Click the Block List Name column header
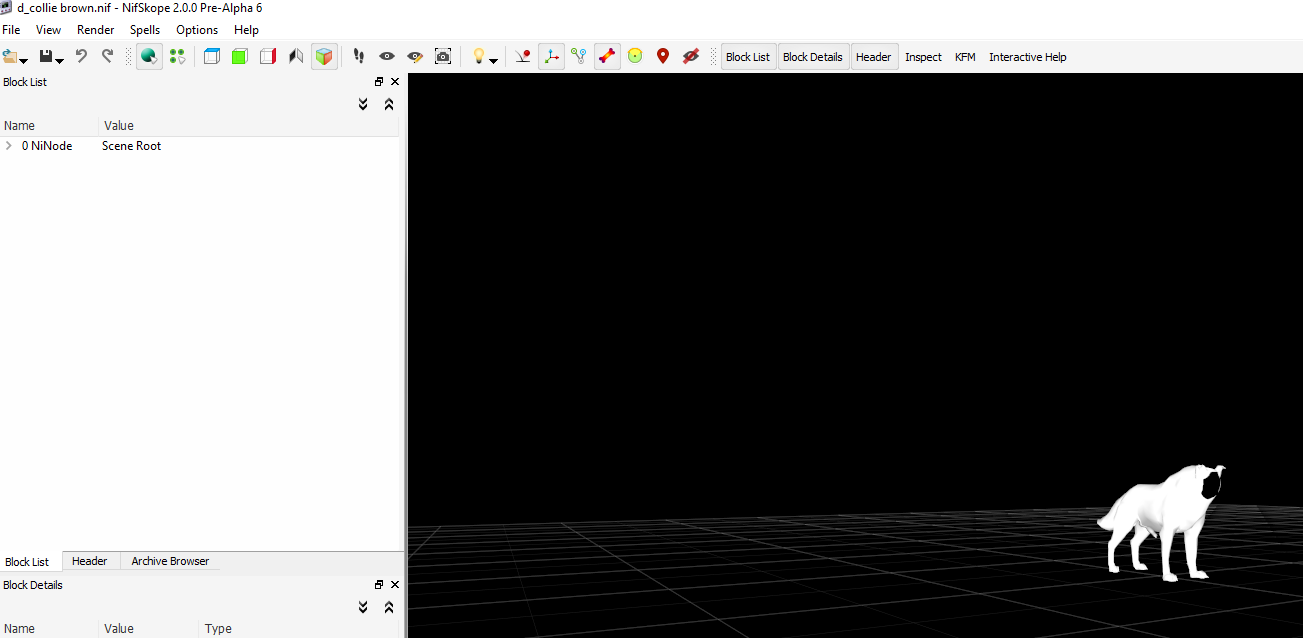Viewport: 1303px width, 638px height. click(x=50, y=126)
